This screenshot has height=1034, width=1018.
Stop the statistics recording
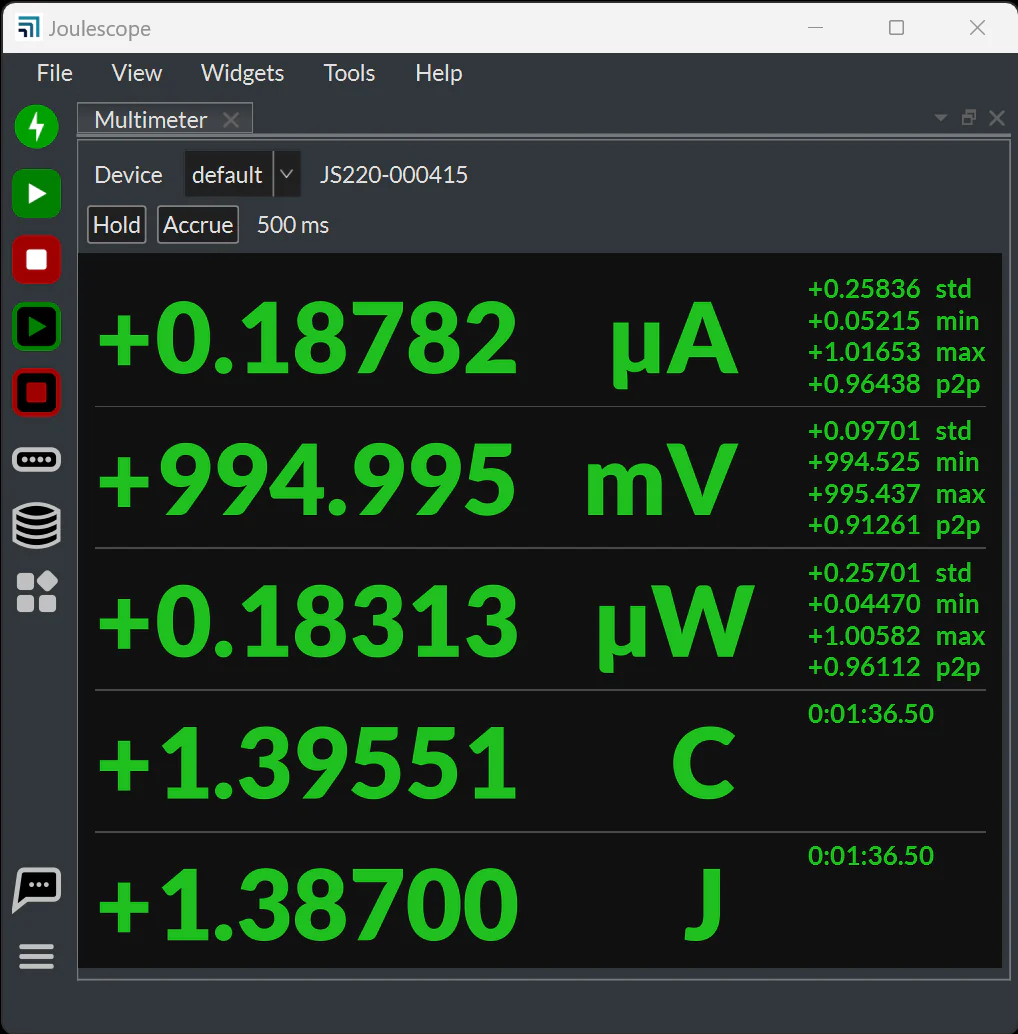point(36,393)
